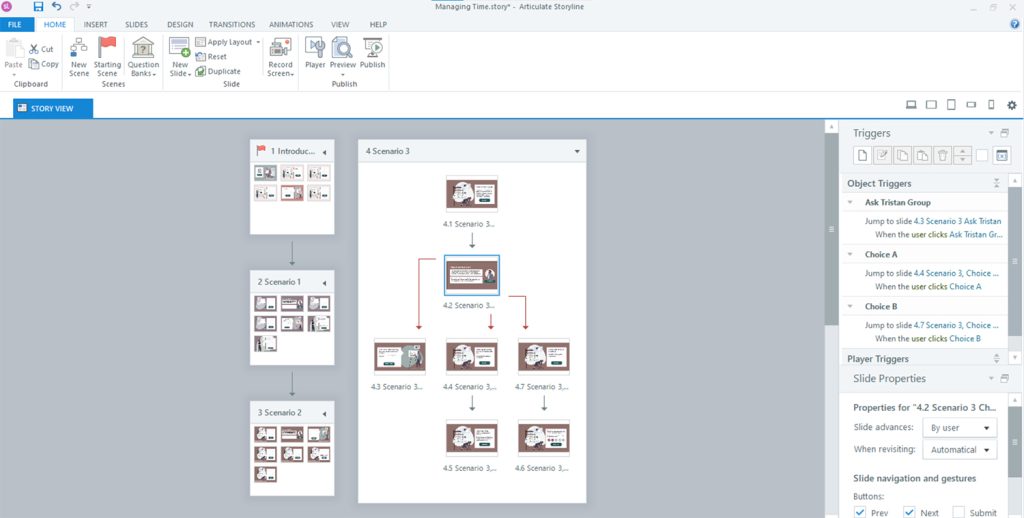Click the Preview magnifier icon

(x=342, y=49)
